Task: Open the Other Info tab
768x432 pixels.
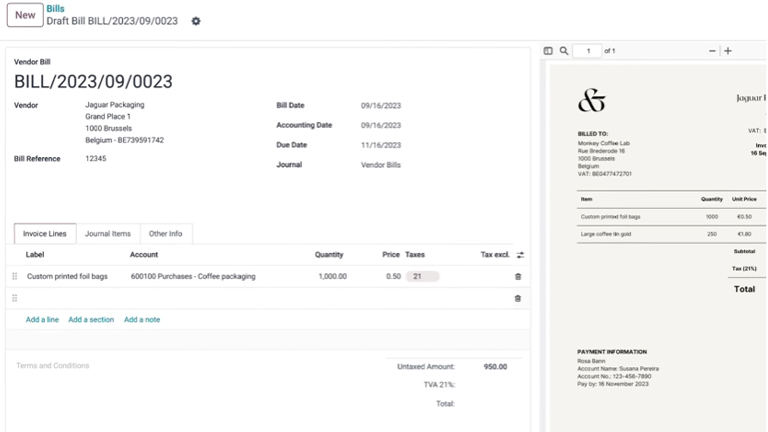Action: (165, 234)
